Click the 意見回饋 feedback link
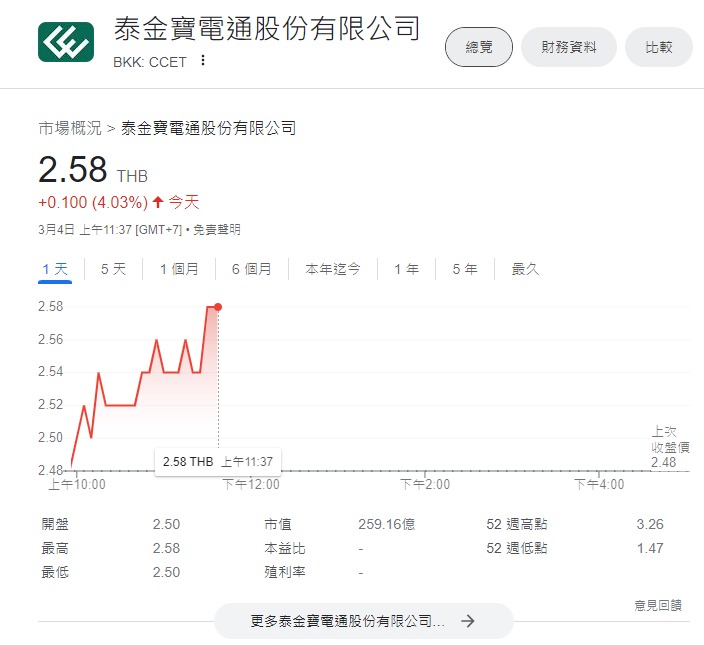 [x=658, y=606]
